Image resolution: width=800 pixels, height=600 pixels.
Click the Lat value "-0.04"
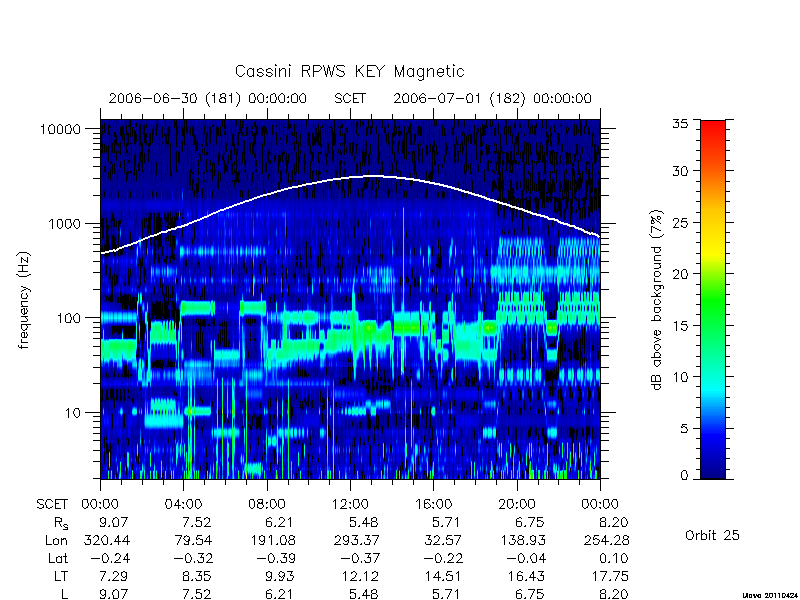[526, 559]
